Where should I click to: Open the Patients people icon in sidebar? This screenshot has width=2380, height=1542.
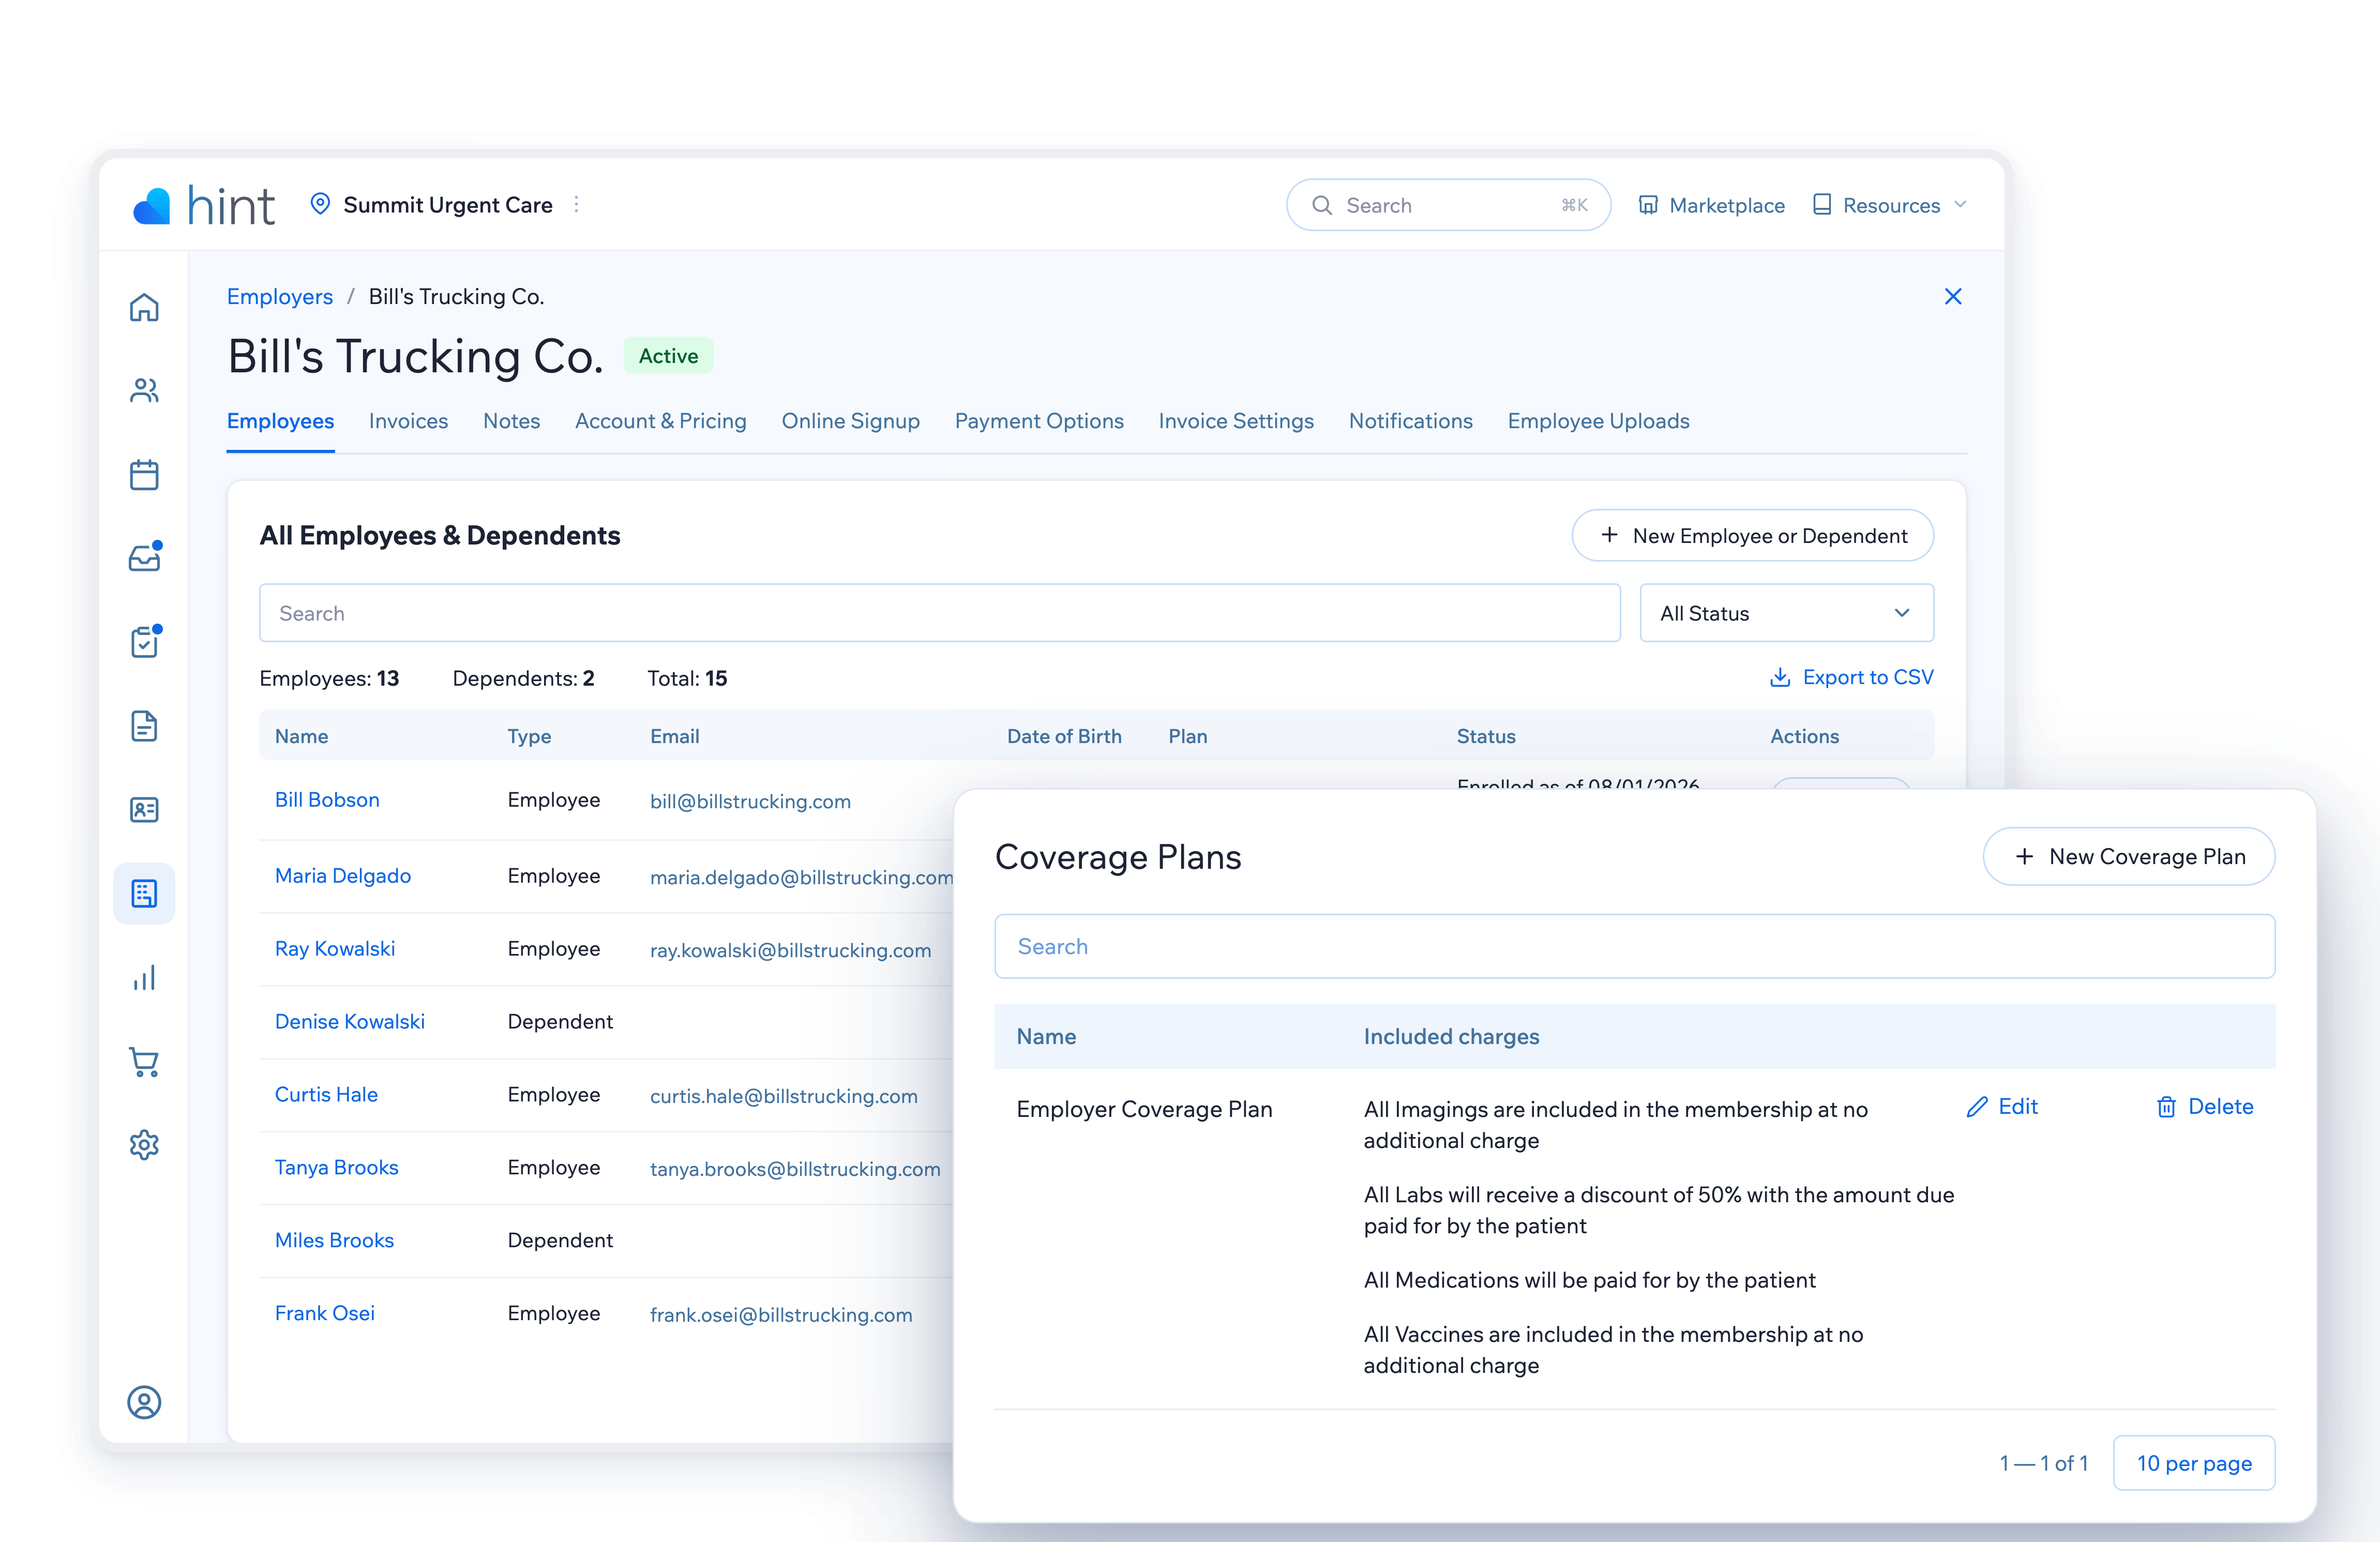coord(144,390)
